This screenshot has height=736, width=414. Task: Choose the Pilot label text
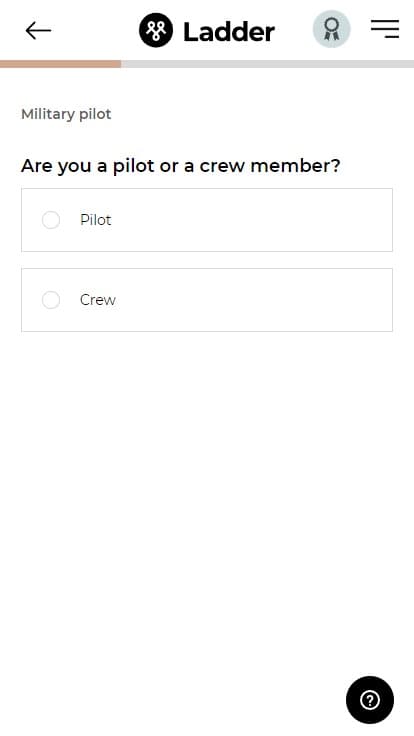[96, 220]
